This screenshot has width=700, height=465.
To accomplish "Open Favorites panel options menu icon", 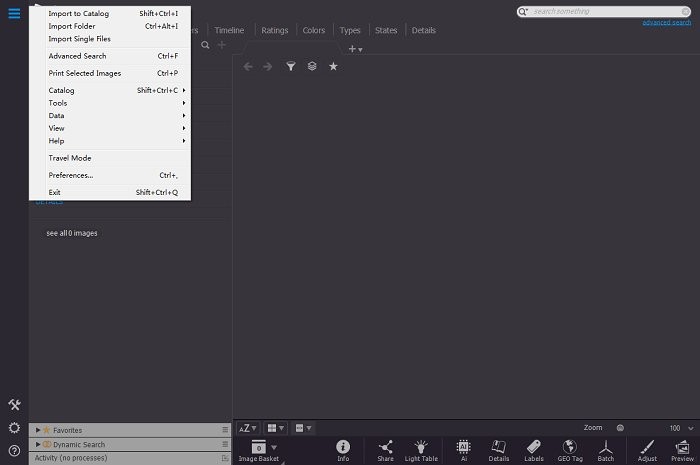I will click(225, 430).
